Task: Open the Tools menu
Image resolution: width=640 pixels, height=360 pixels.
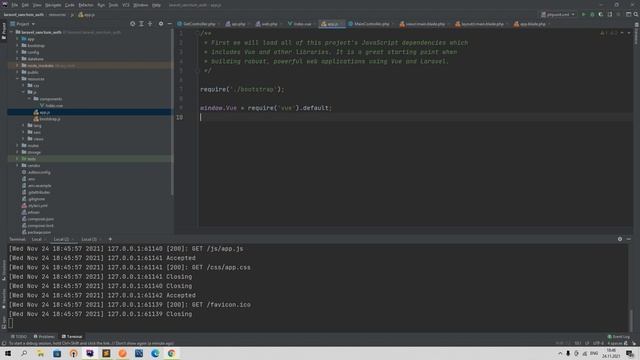Action: (113, 5)
